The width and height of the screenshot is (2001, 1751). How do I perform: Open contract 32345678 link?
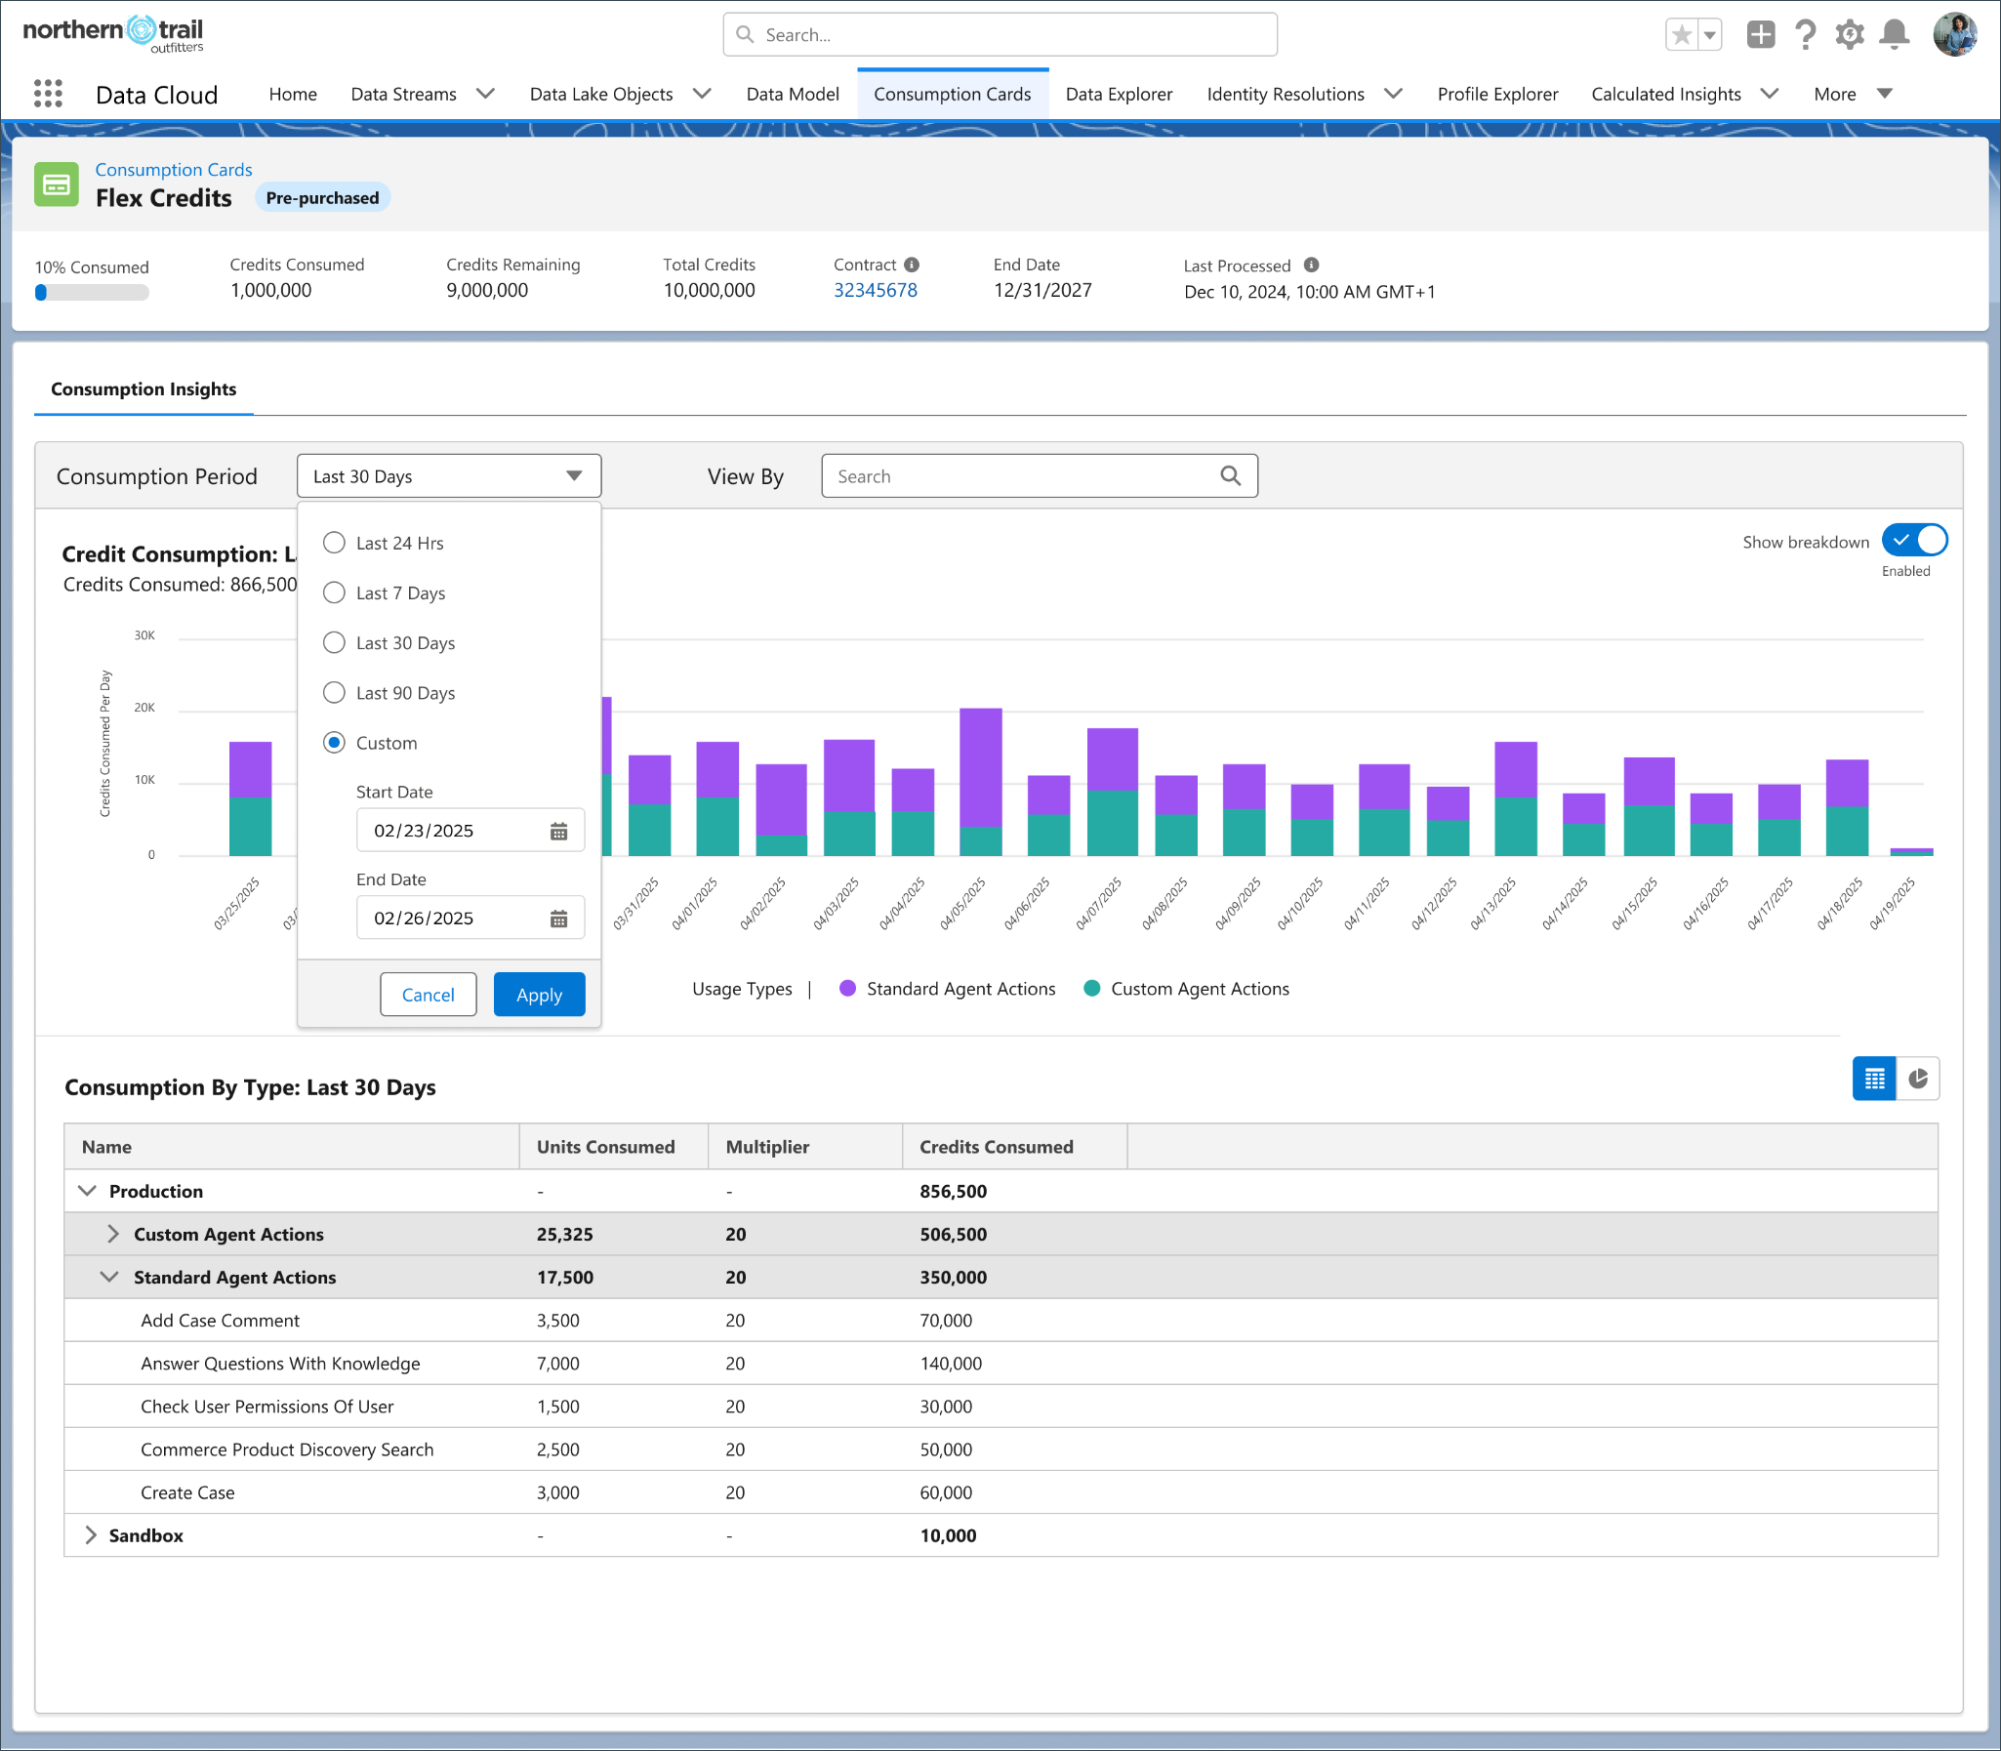tap(874, 290)
